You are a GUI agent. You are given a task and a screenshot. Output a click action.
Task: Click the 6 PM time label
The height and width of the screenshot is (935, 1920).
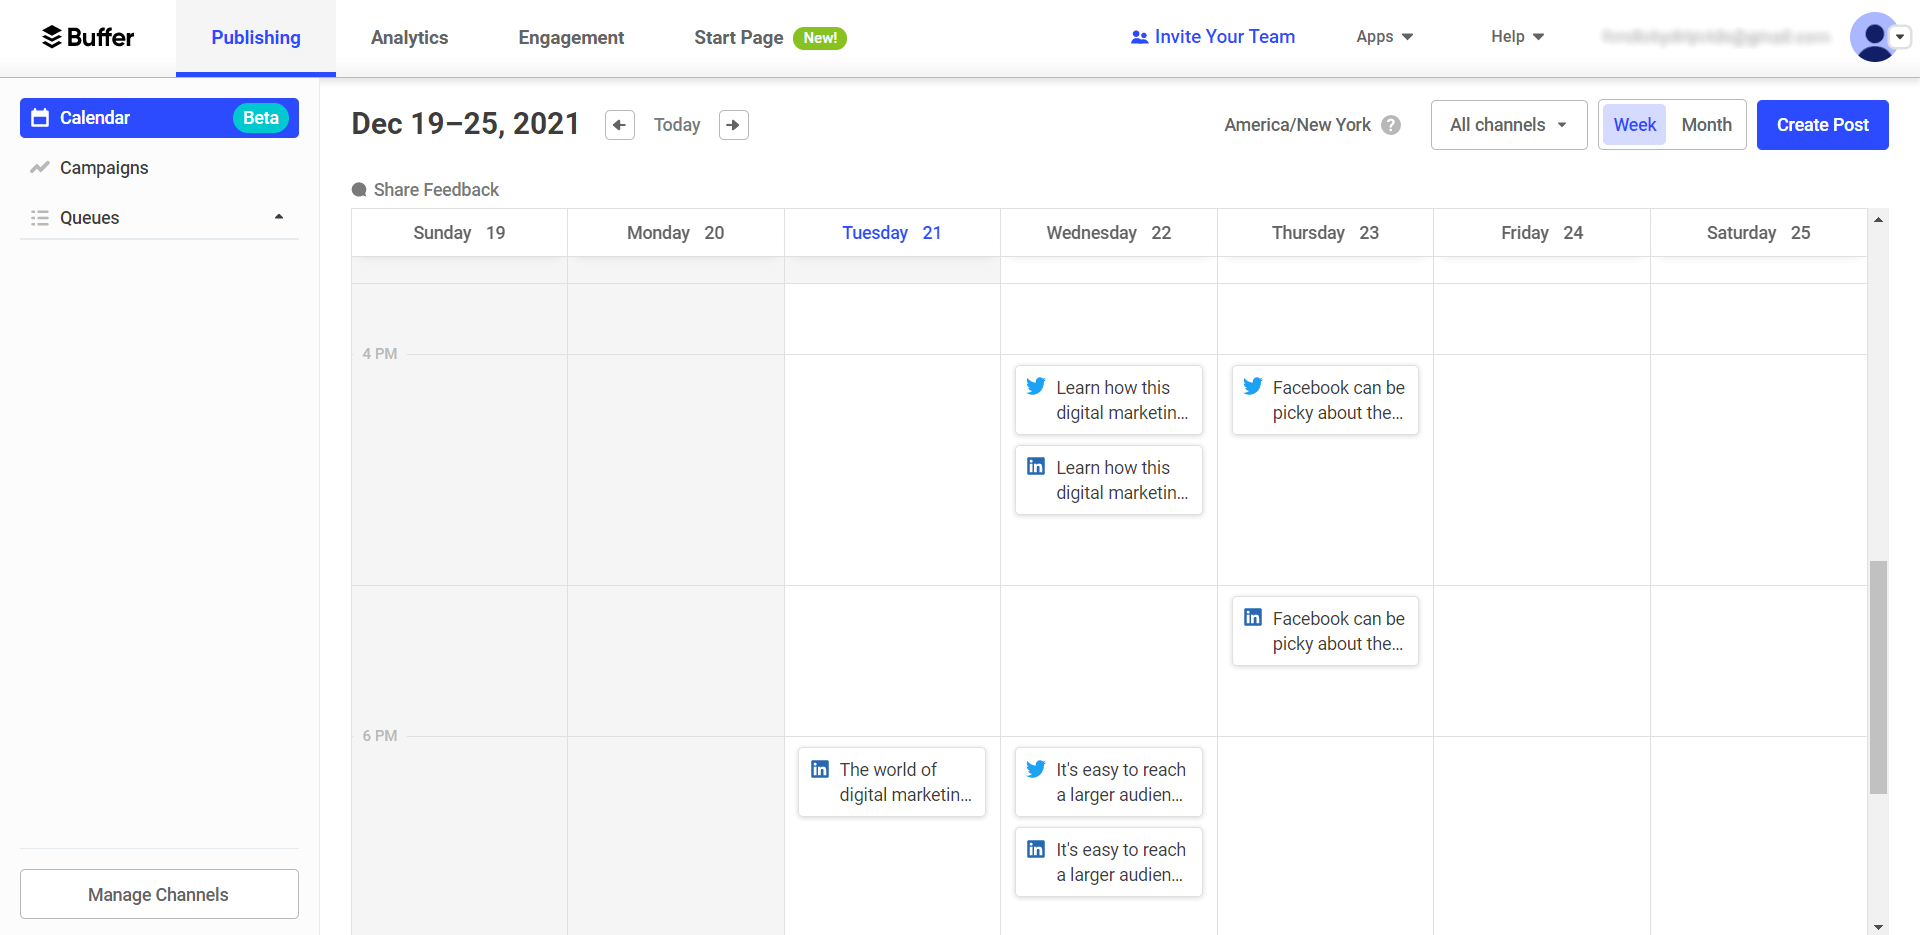pos(380,736)
